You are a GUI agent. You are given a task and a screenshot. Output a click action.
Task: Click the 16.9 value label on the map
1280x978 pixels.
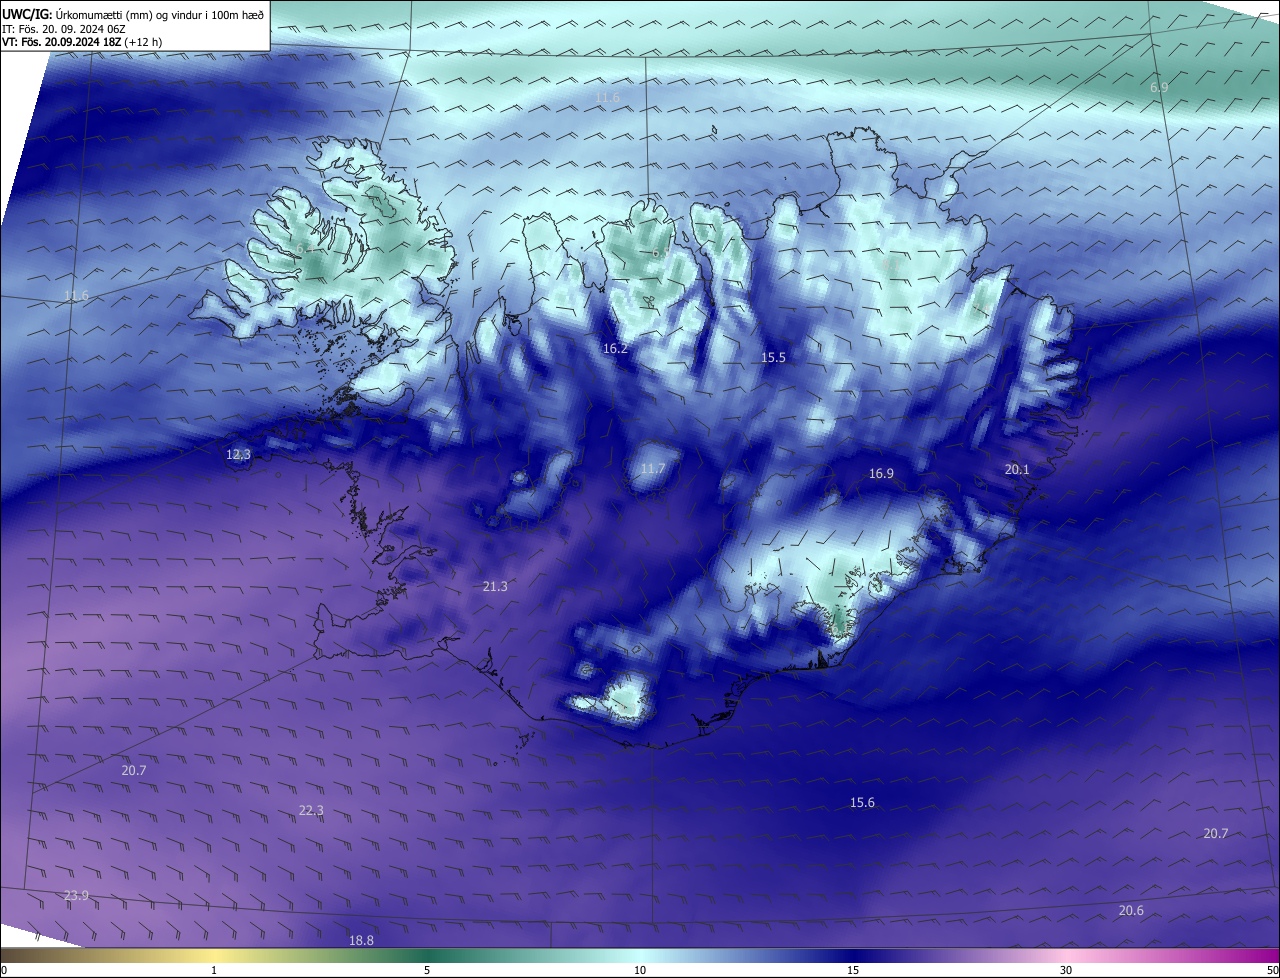(881, 474)
